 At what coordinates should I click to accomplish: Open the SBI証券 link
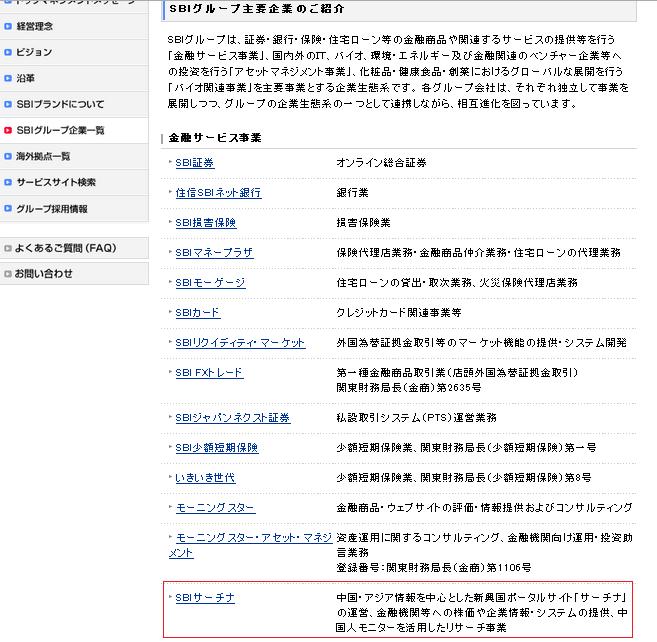pyautogui.click(x=195, y=163)
